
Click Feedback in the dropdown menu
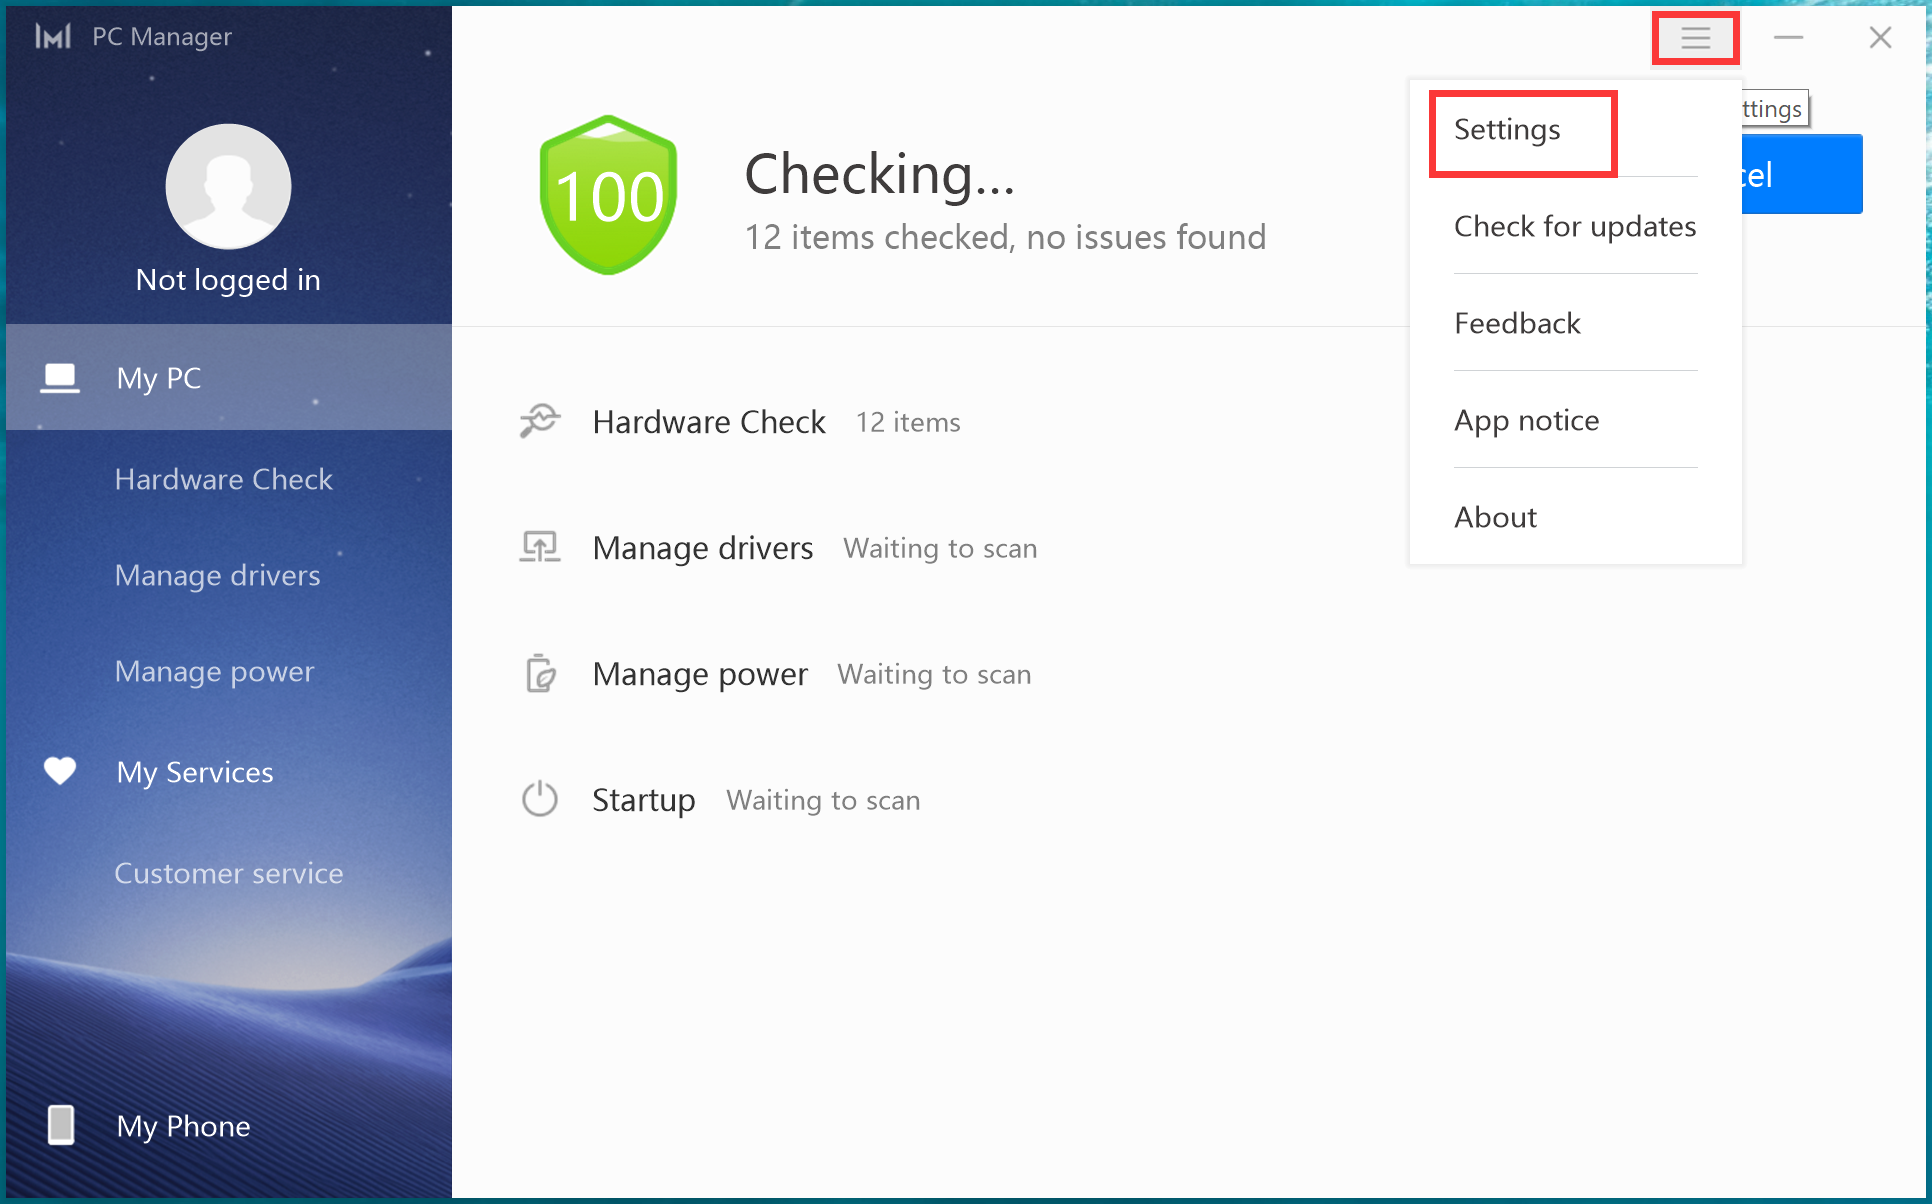tap(1516, 323)
